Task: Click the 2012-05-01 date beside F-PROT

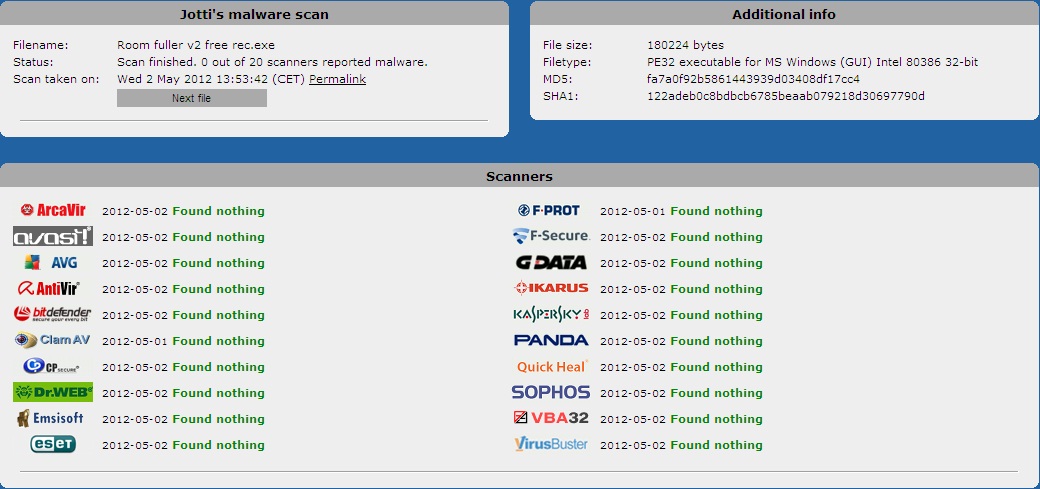Action: [x=633, y=212]
